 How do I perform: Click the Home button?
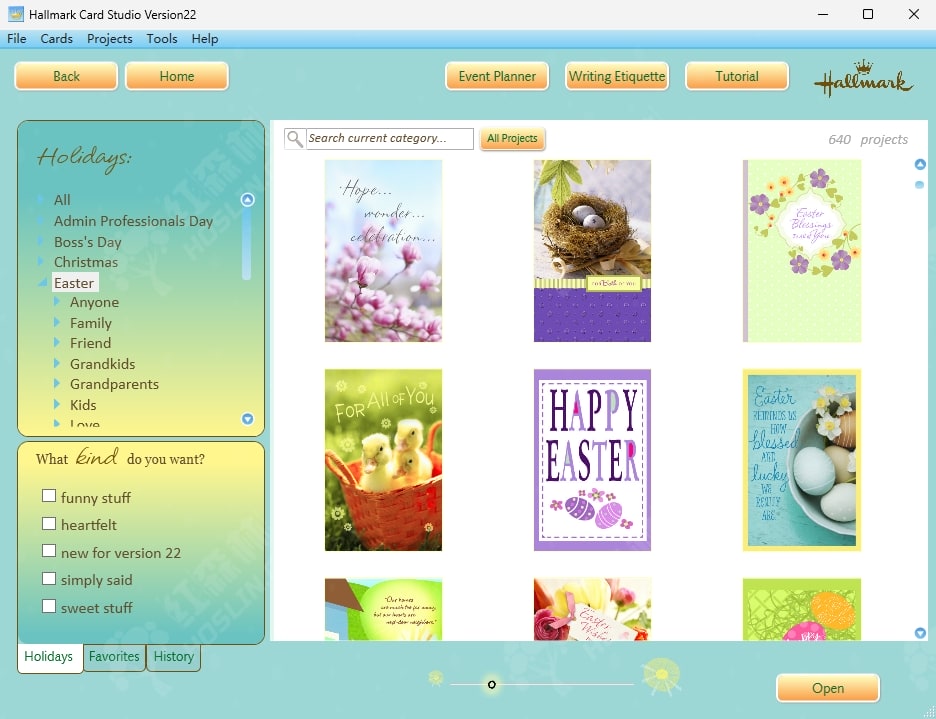point(177,76)
